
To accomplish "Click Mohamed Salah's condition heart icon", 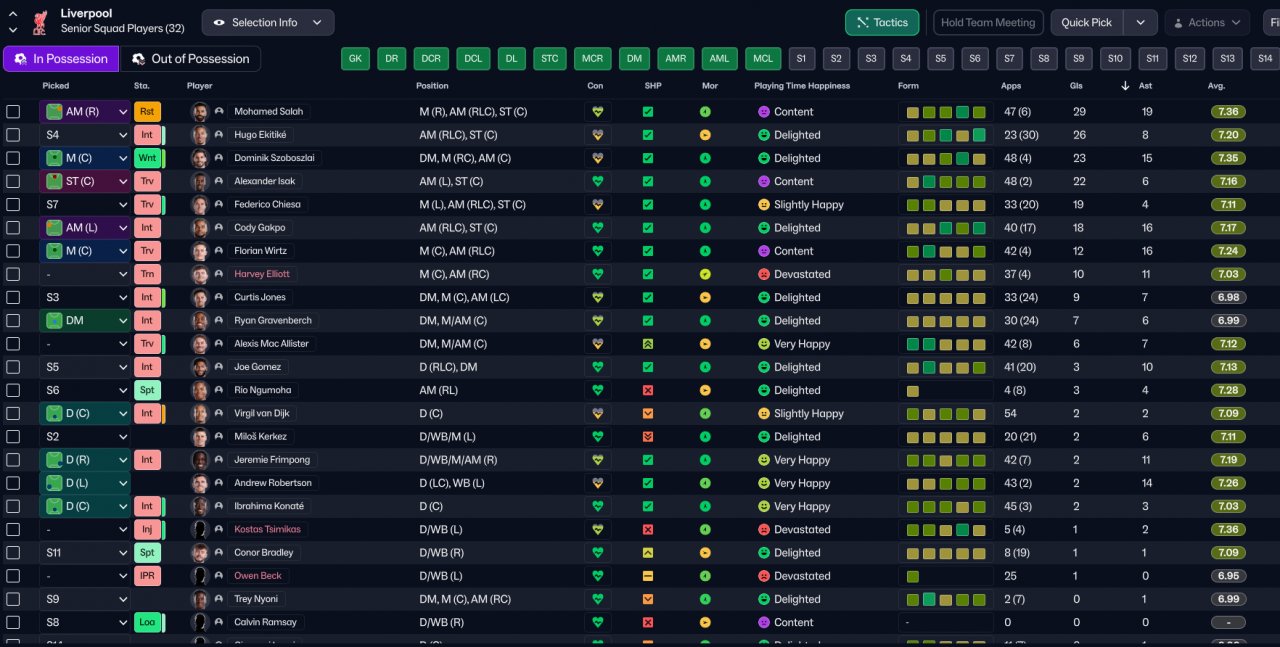I will [x=598, y=112].
